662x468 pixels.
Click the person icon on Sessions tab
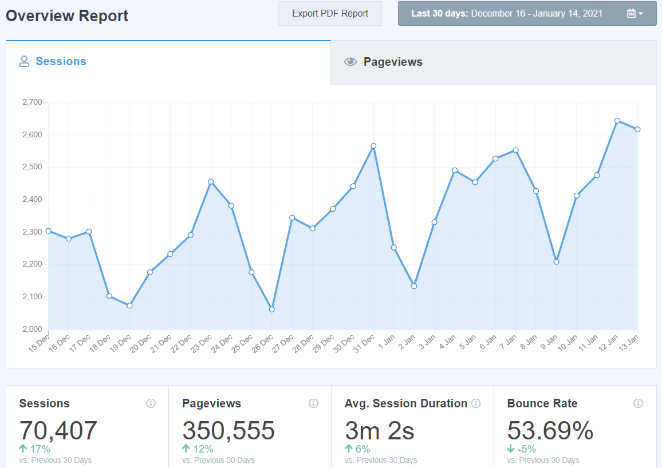[x=24, y=62]
